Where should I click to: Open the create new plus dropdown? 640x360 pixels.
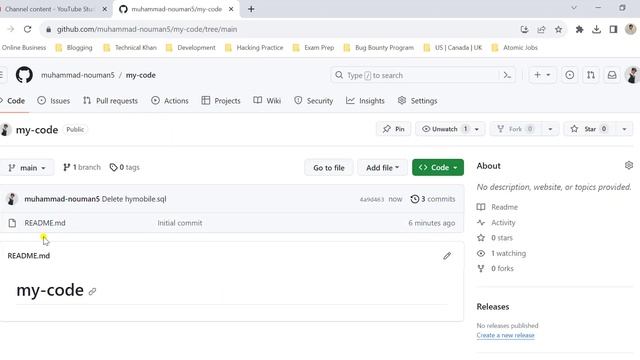(x=542, y=75)
